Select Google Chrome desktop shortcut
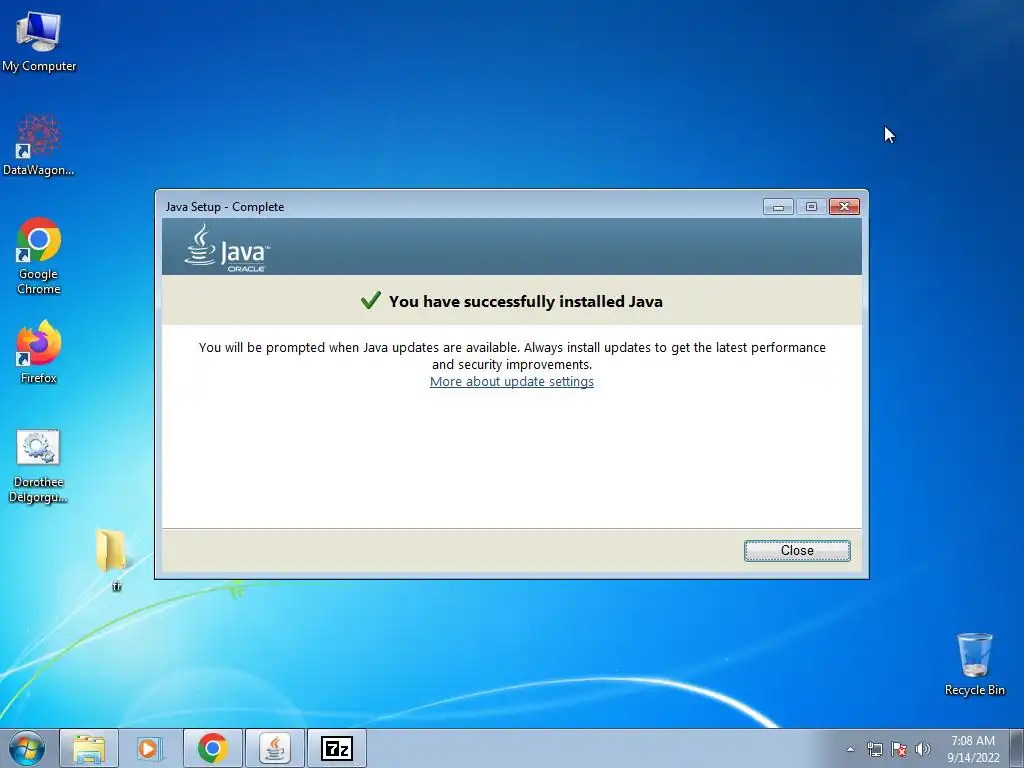 click(x=39, y=256)
